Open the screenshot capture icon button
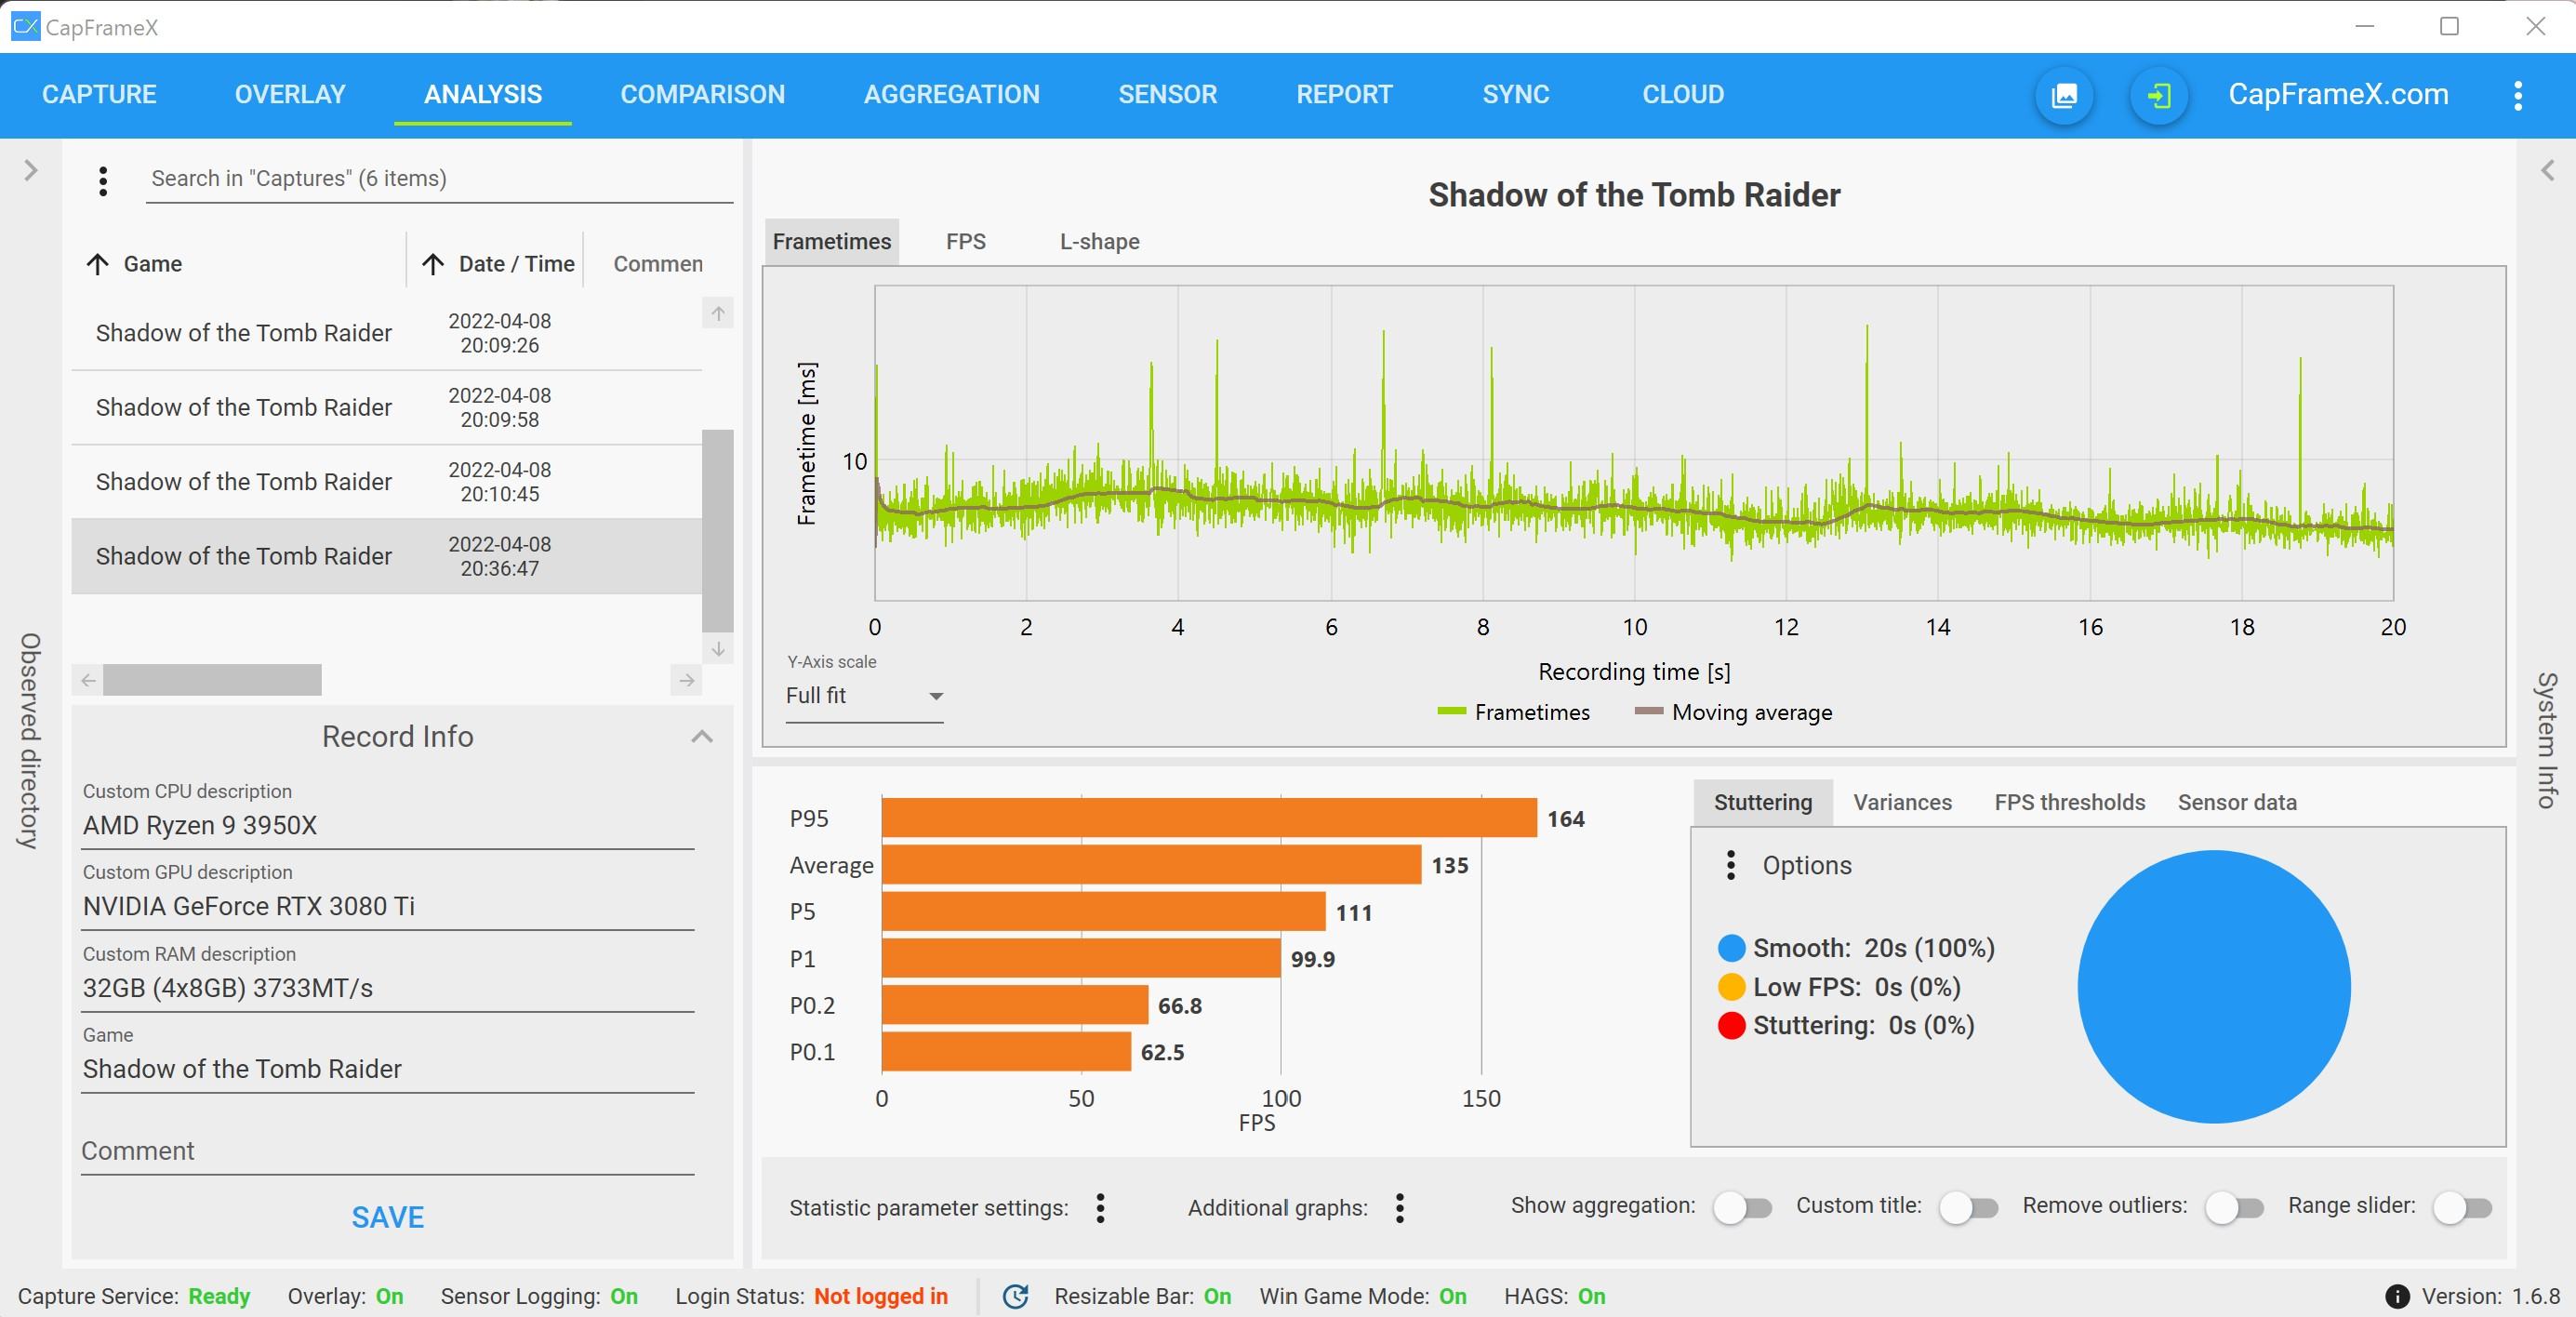The width and height of the screenshot is (2576, 1317). 2064,96
